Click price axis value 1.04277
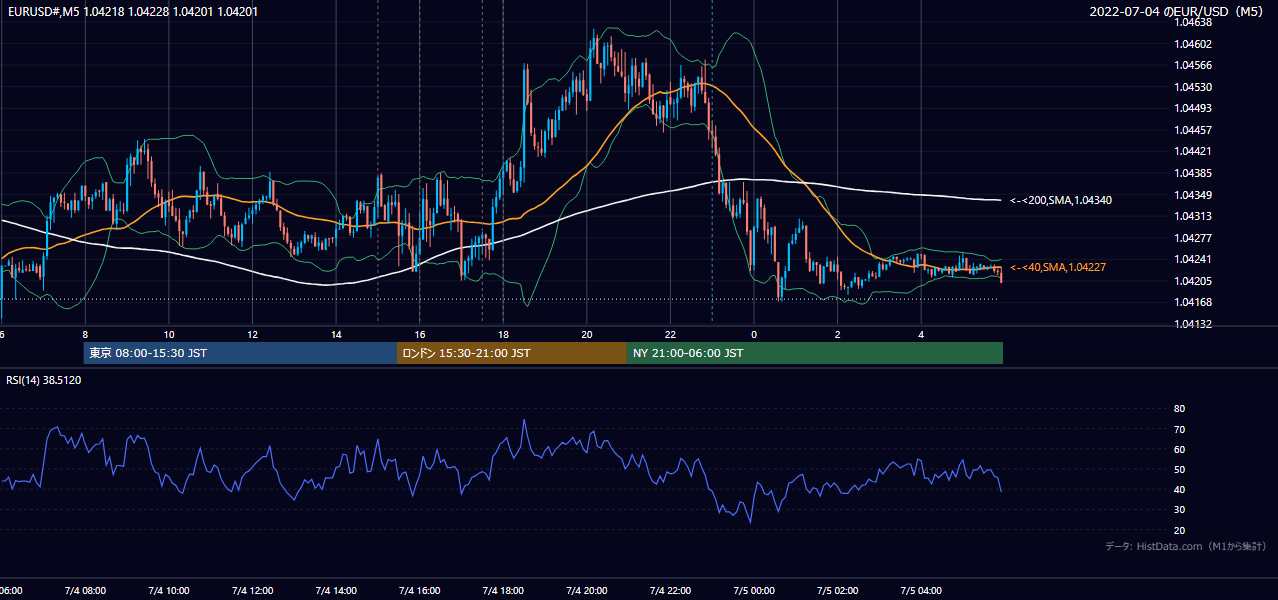The width and height of the screenshot is (1278, 600). point(1194,238)
